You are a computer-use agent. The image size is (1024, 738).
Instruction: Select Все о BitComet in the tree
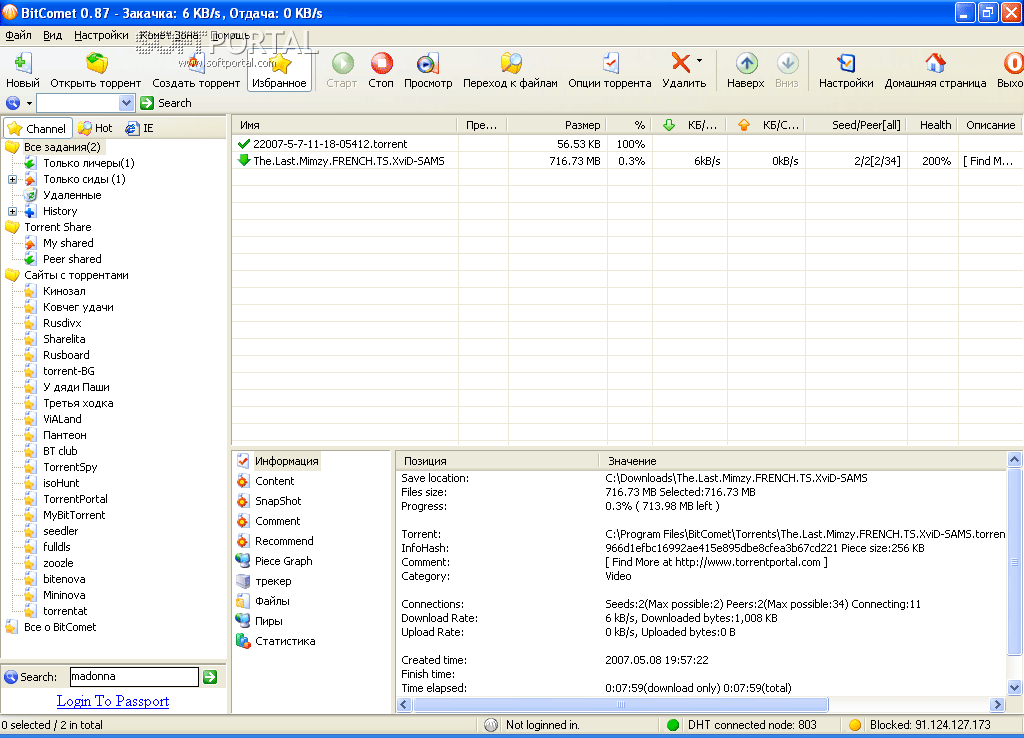(x=60, y=627)
